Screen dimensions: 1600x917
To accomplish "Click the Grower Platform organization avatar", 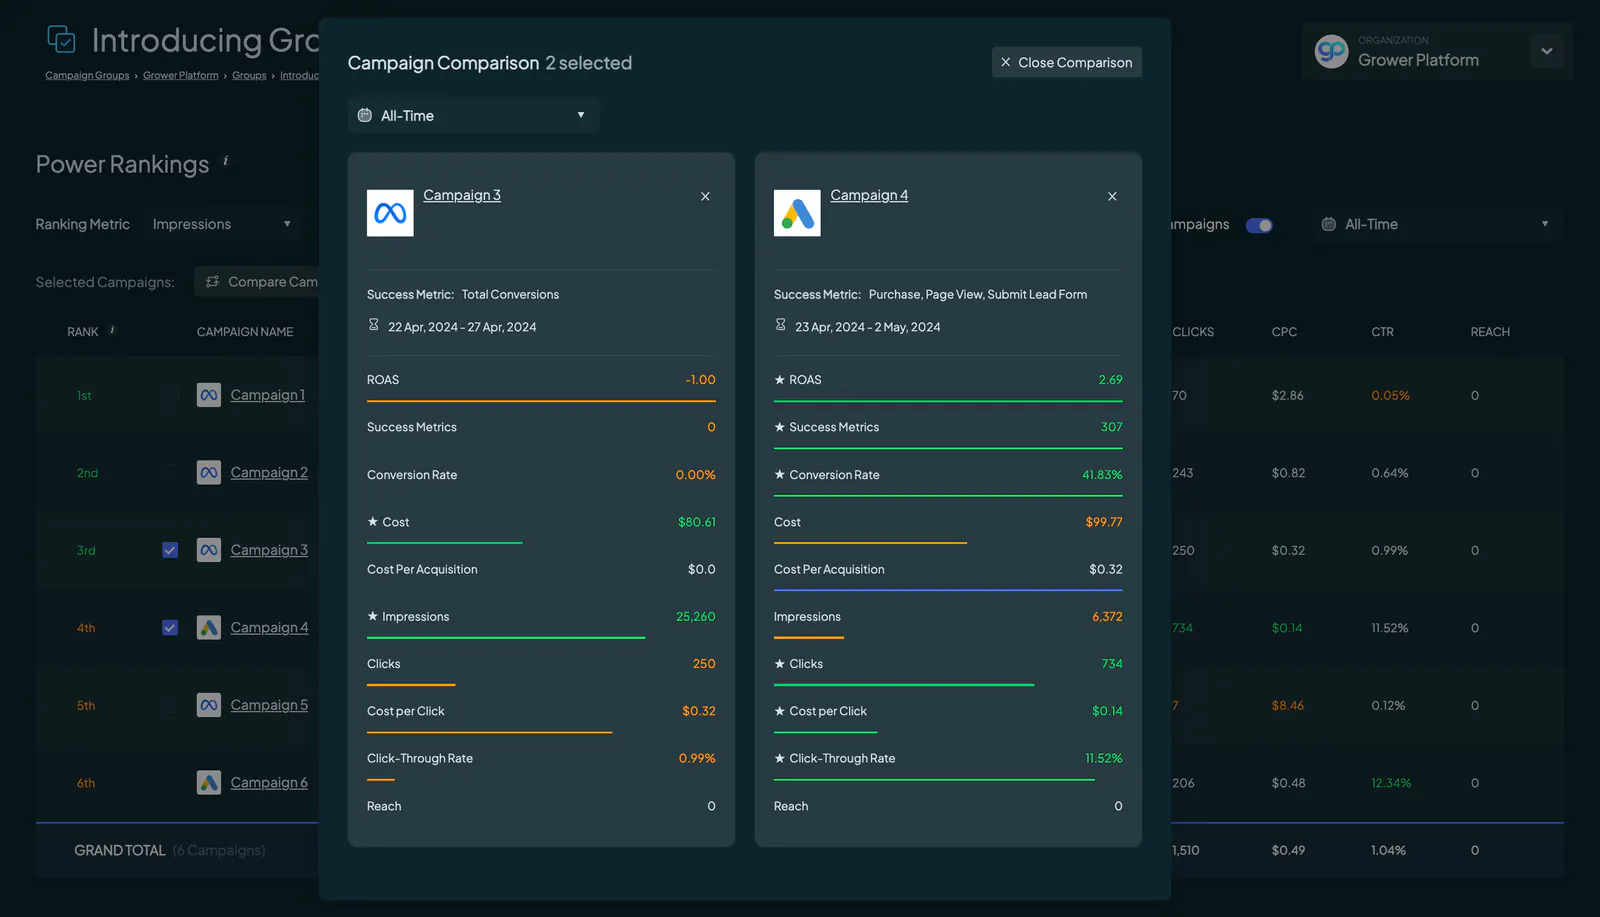I will tap(1331, 51).
